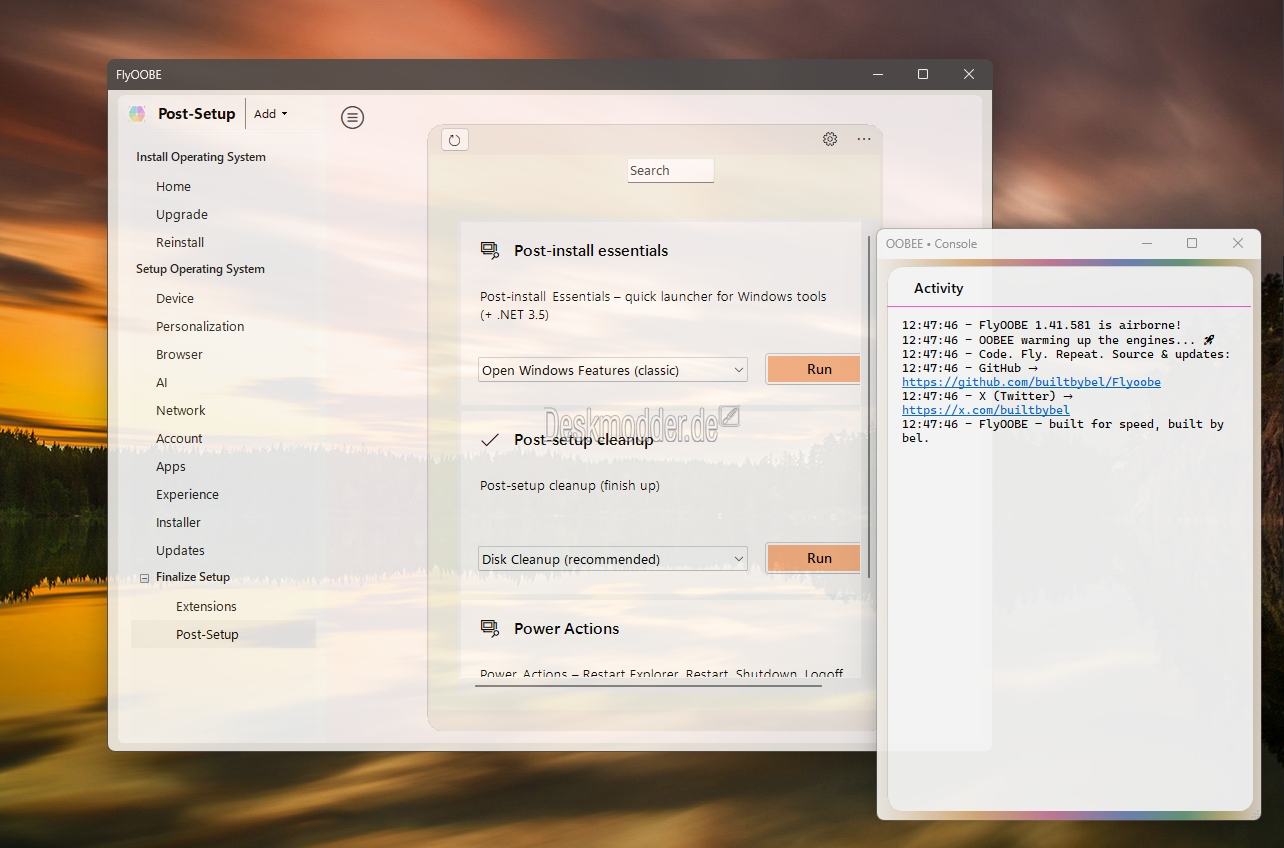The width and height of the screenshot is (1284, 848).
Task: Expand the Open Windows Features combo box
Action: click(x=612, y=370)
